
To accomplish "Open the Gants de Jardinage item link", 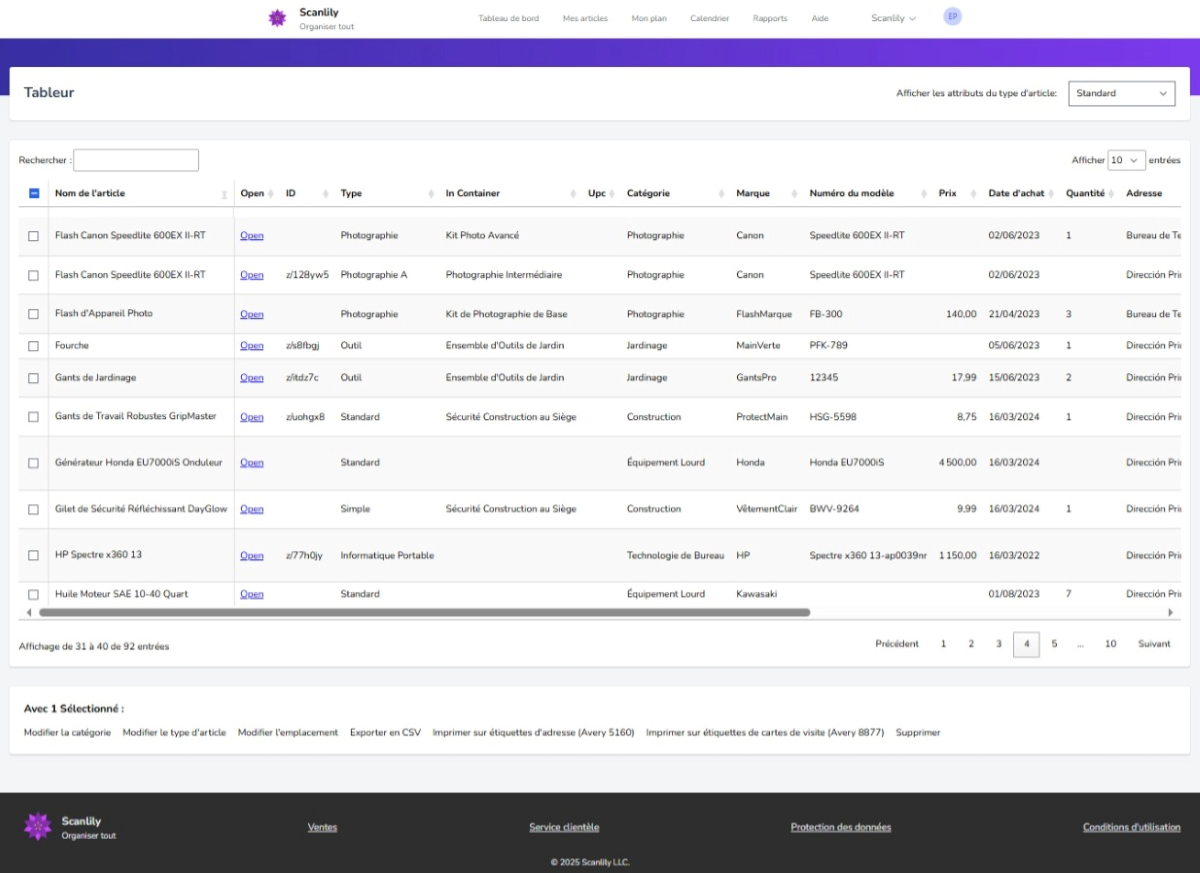I will [x=252, y=378].
